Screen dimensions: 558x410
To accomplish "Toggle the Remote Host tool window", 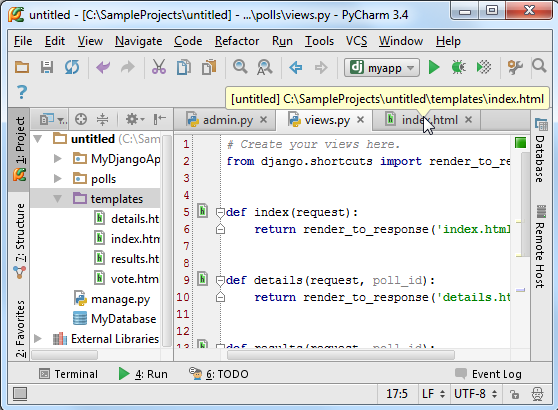I will (541, 246).
